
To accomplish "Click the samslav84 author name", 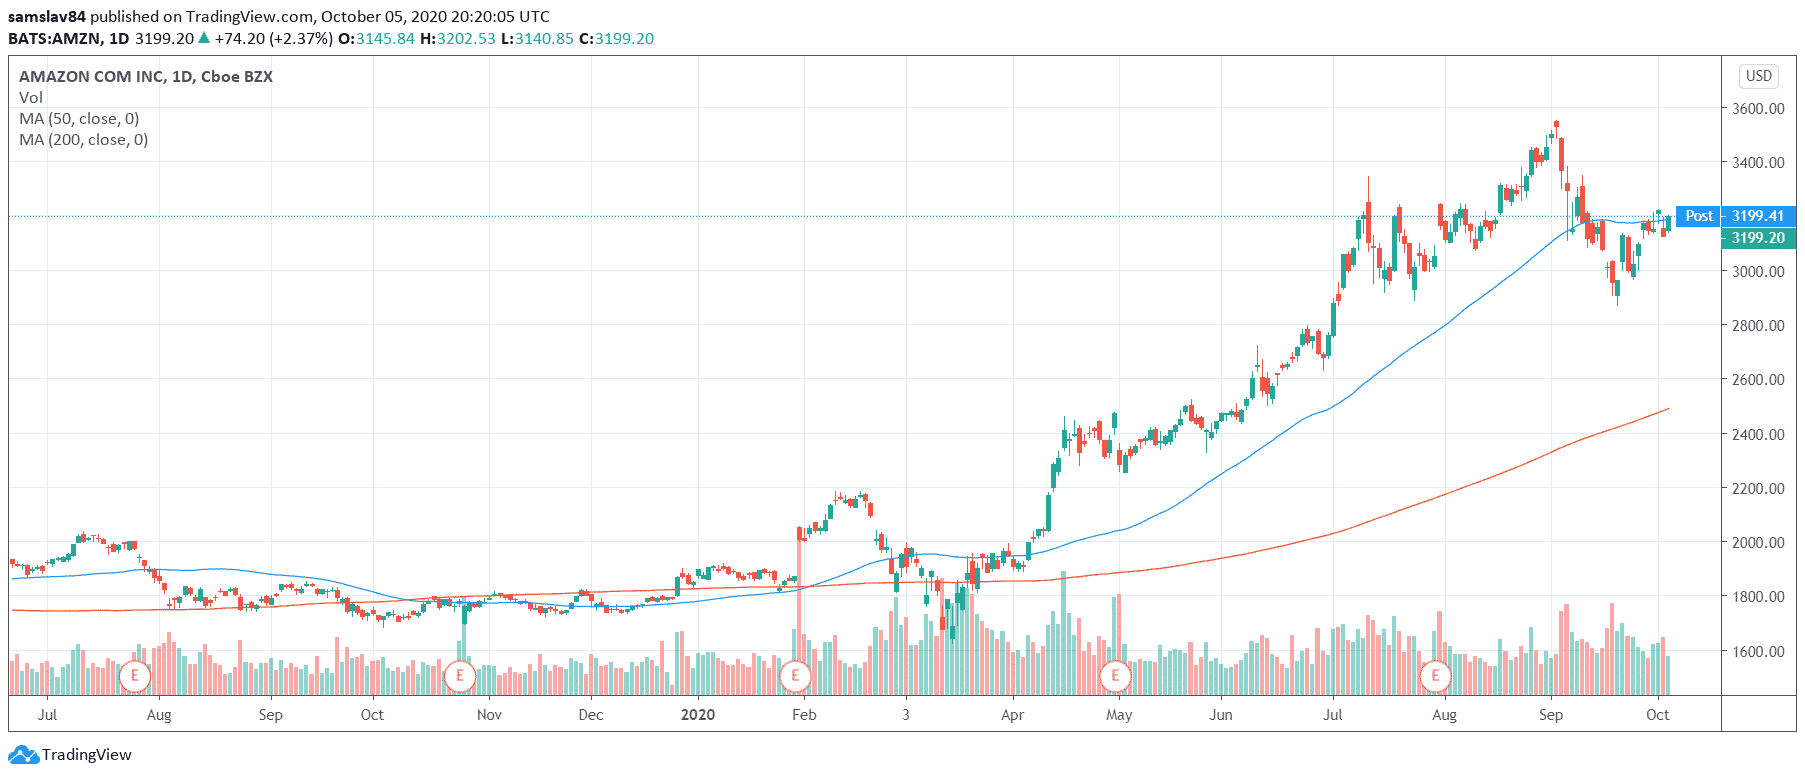I will (x=47, y=16).
